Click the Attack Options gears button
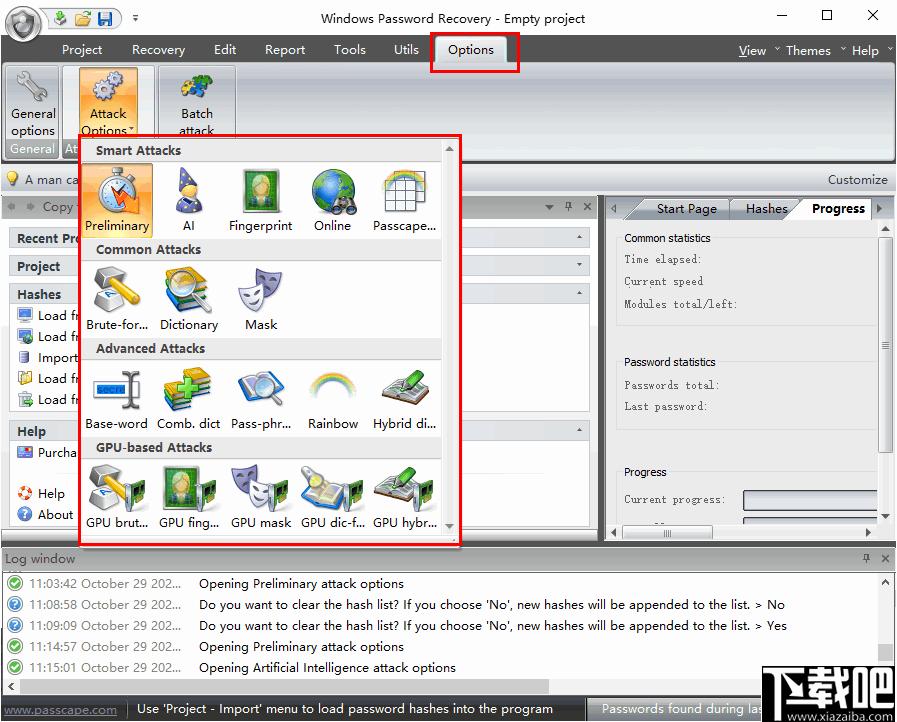 click(108, 103)
